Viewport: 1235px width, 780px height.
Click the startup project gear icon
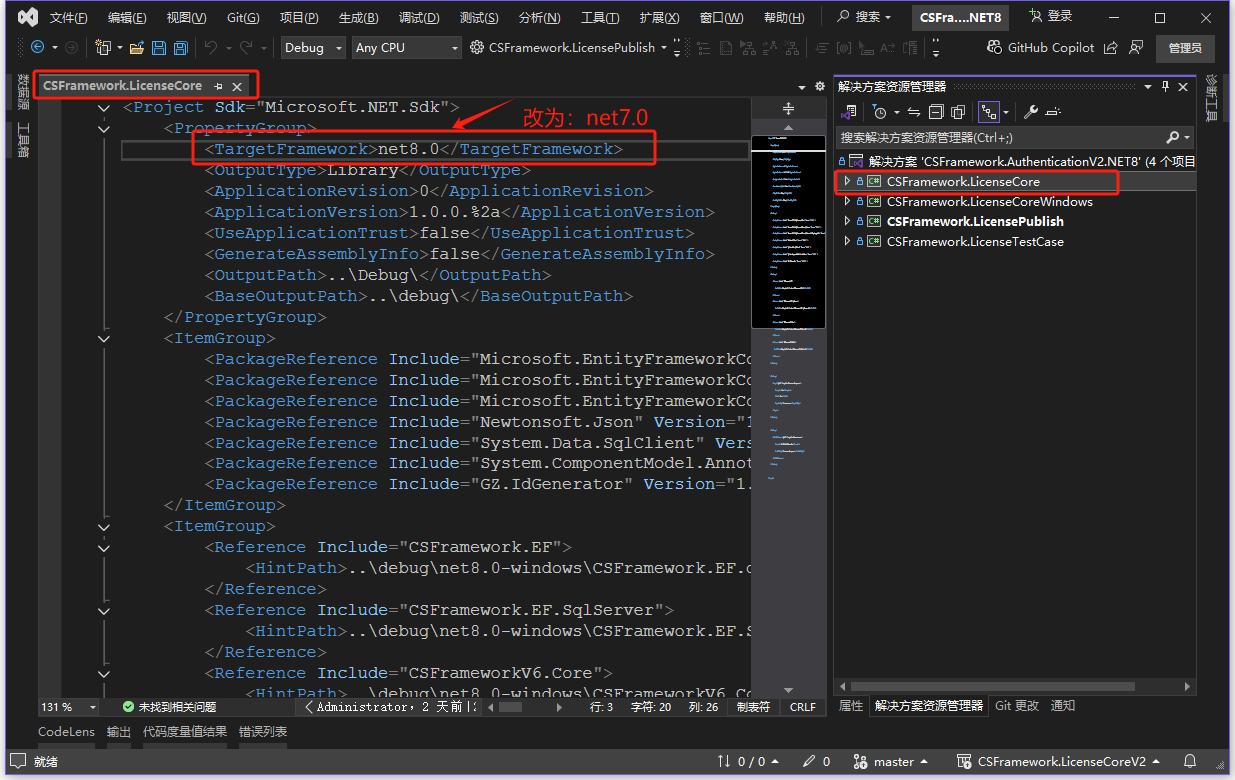[x=477, y=47]
